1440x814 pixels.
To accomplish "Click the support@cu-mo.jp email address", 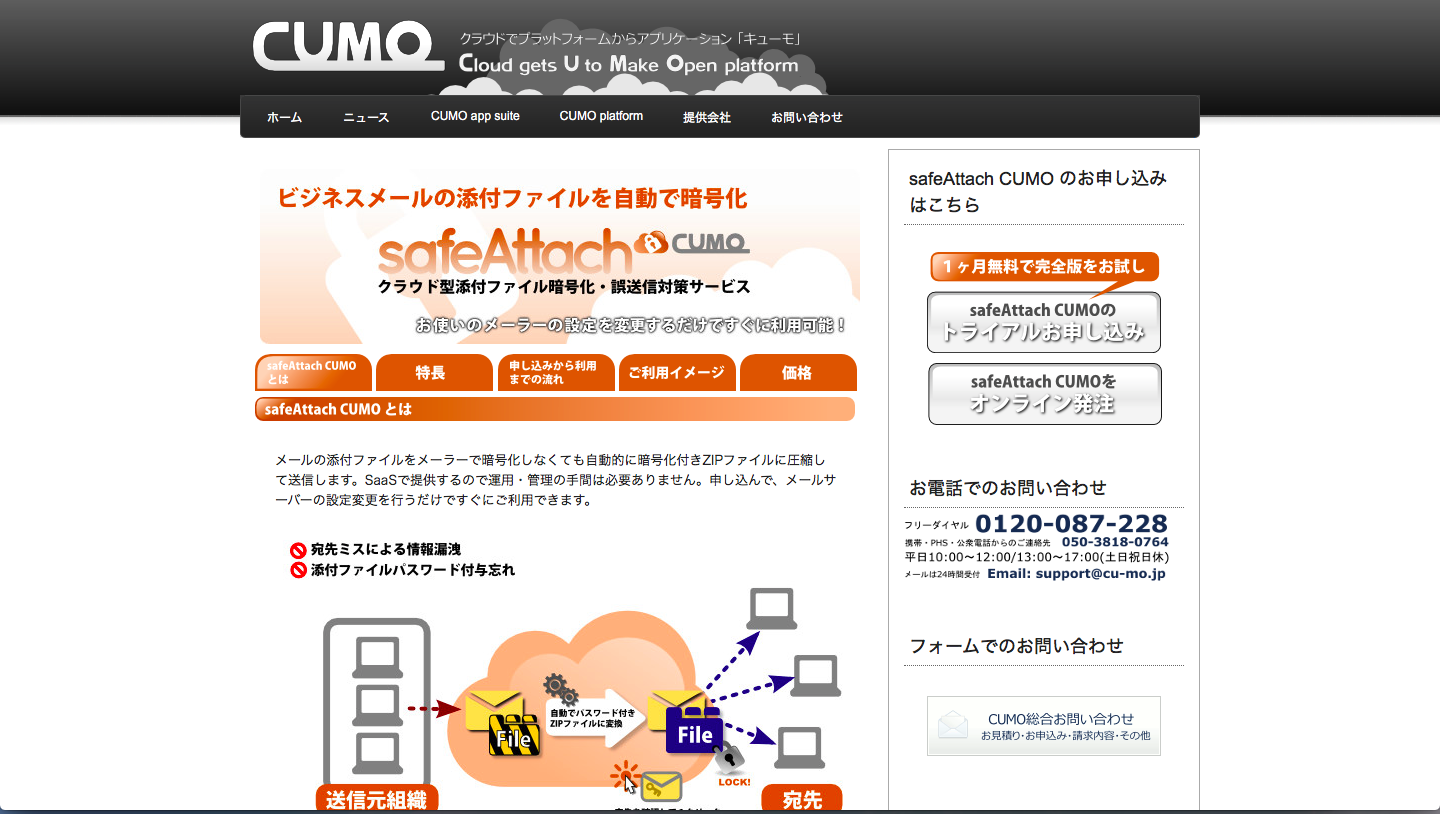I will [x=1076, y=574].
